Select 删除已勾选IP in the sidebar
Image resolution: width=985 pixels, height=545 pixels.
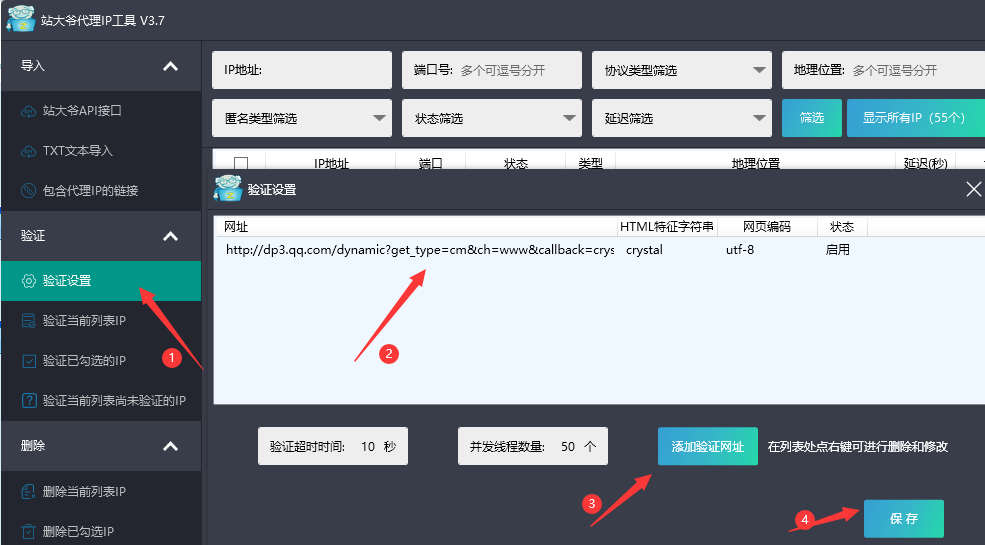pos(101,531)
